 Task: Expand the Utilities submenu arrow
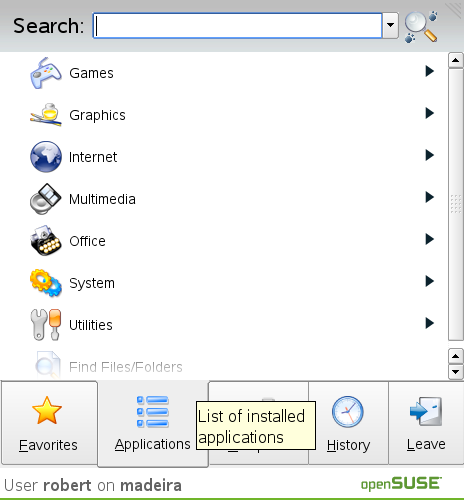tap(429, 323)
